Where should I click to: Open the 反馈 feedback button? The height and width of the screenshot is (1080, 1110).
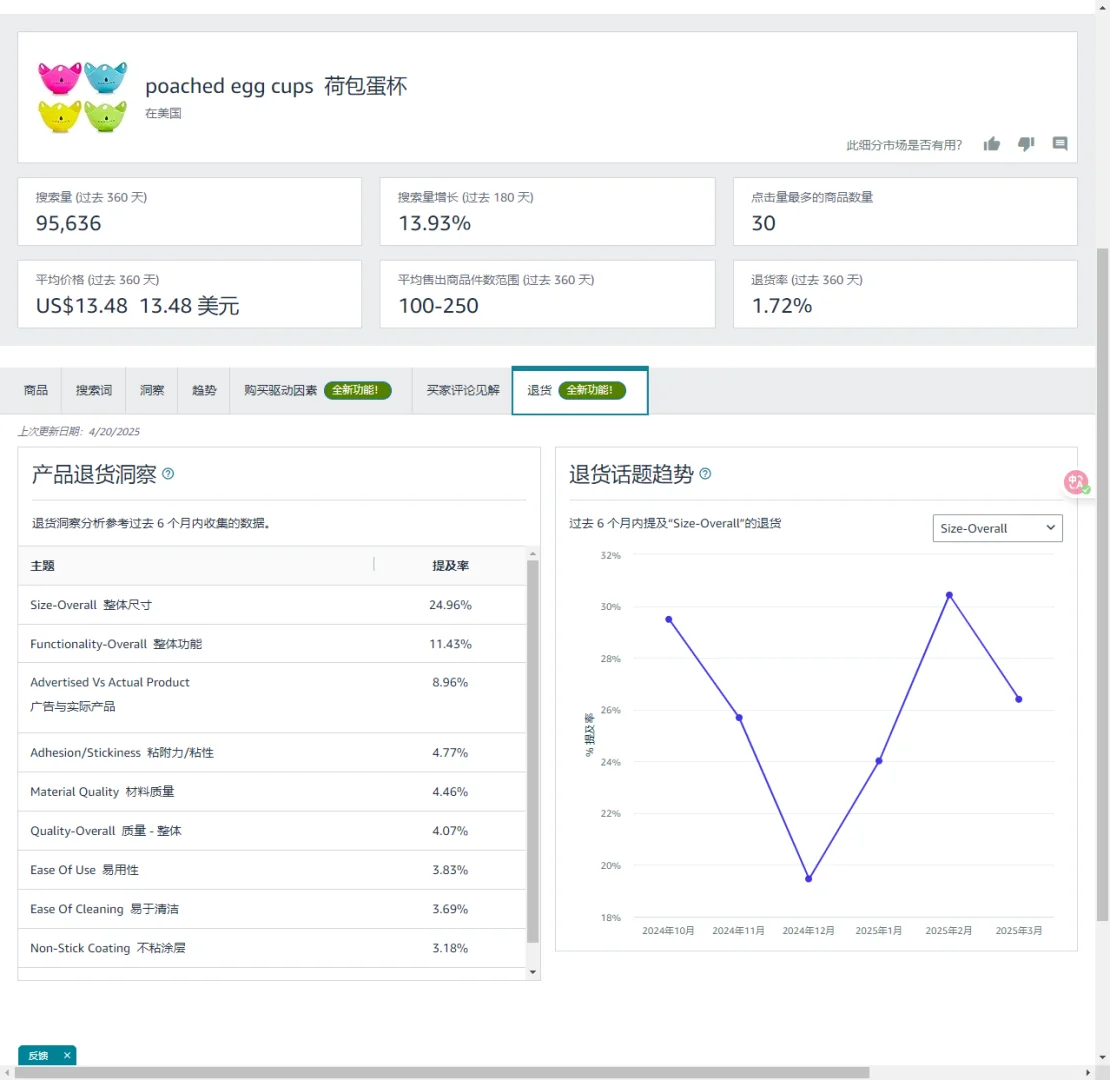pyautogui.click(x=38, y=1055)
